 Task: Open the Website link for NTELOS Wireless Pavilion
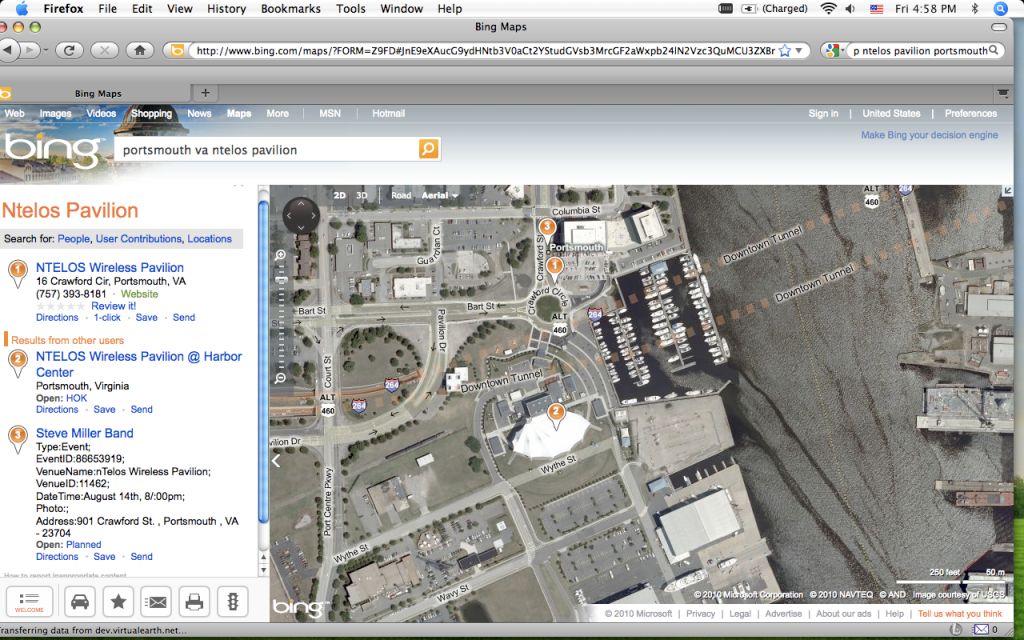139,294
